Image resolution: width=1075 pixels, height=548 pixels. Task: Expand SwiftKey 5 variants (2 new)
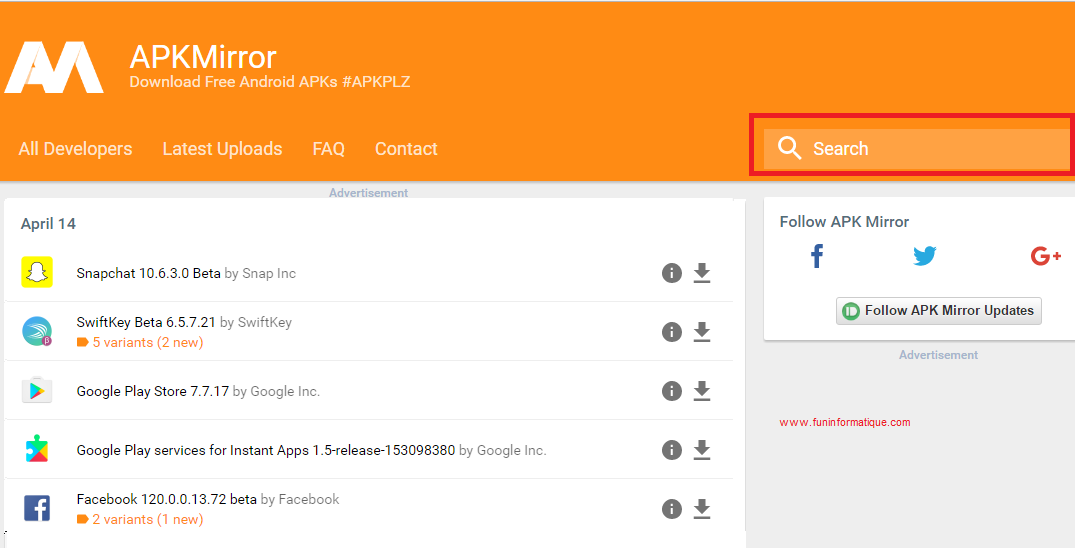(140, 342)
